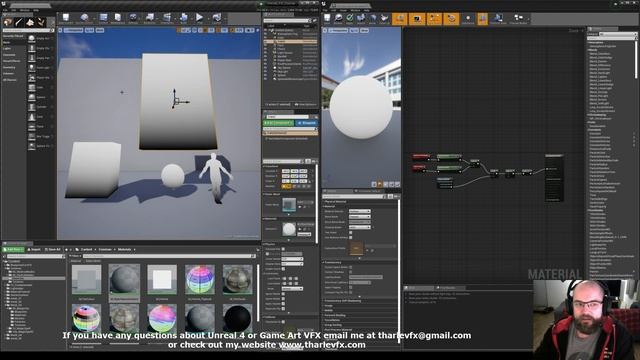The image size is (640, 360).
Task: Select Paint mode in Modes panel
Action: pyautogui.click(x=19, y=22)
